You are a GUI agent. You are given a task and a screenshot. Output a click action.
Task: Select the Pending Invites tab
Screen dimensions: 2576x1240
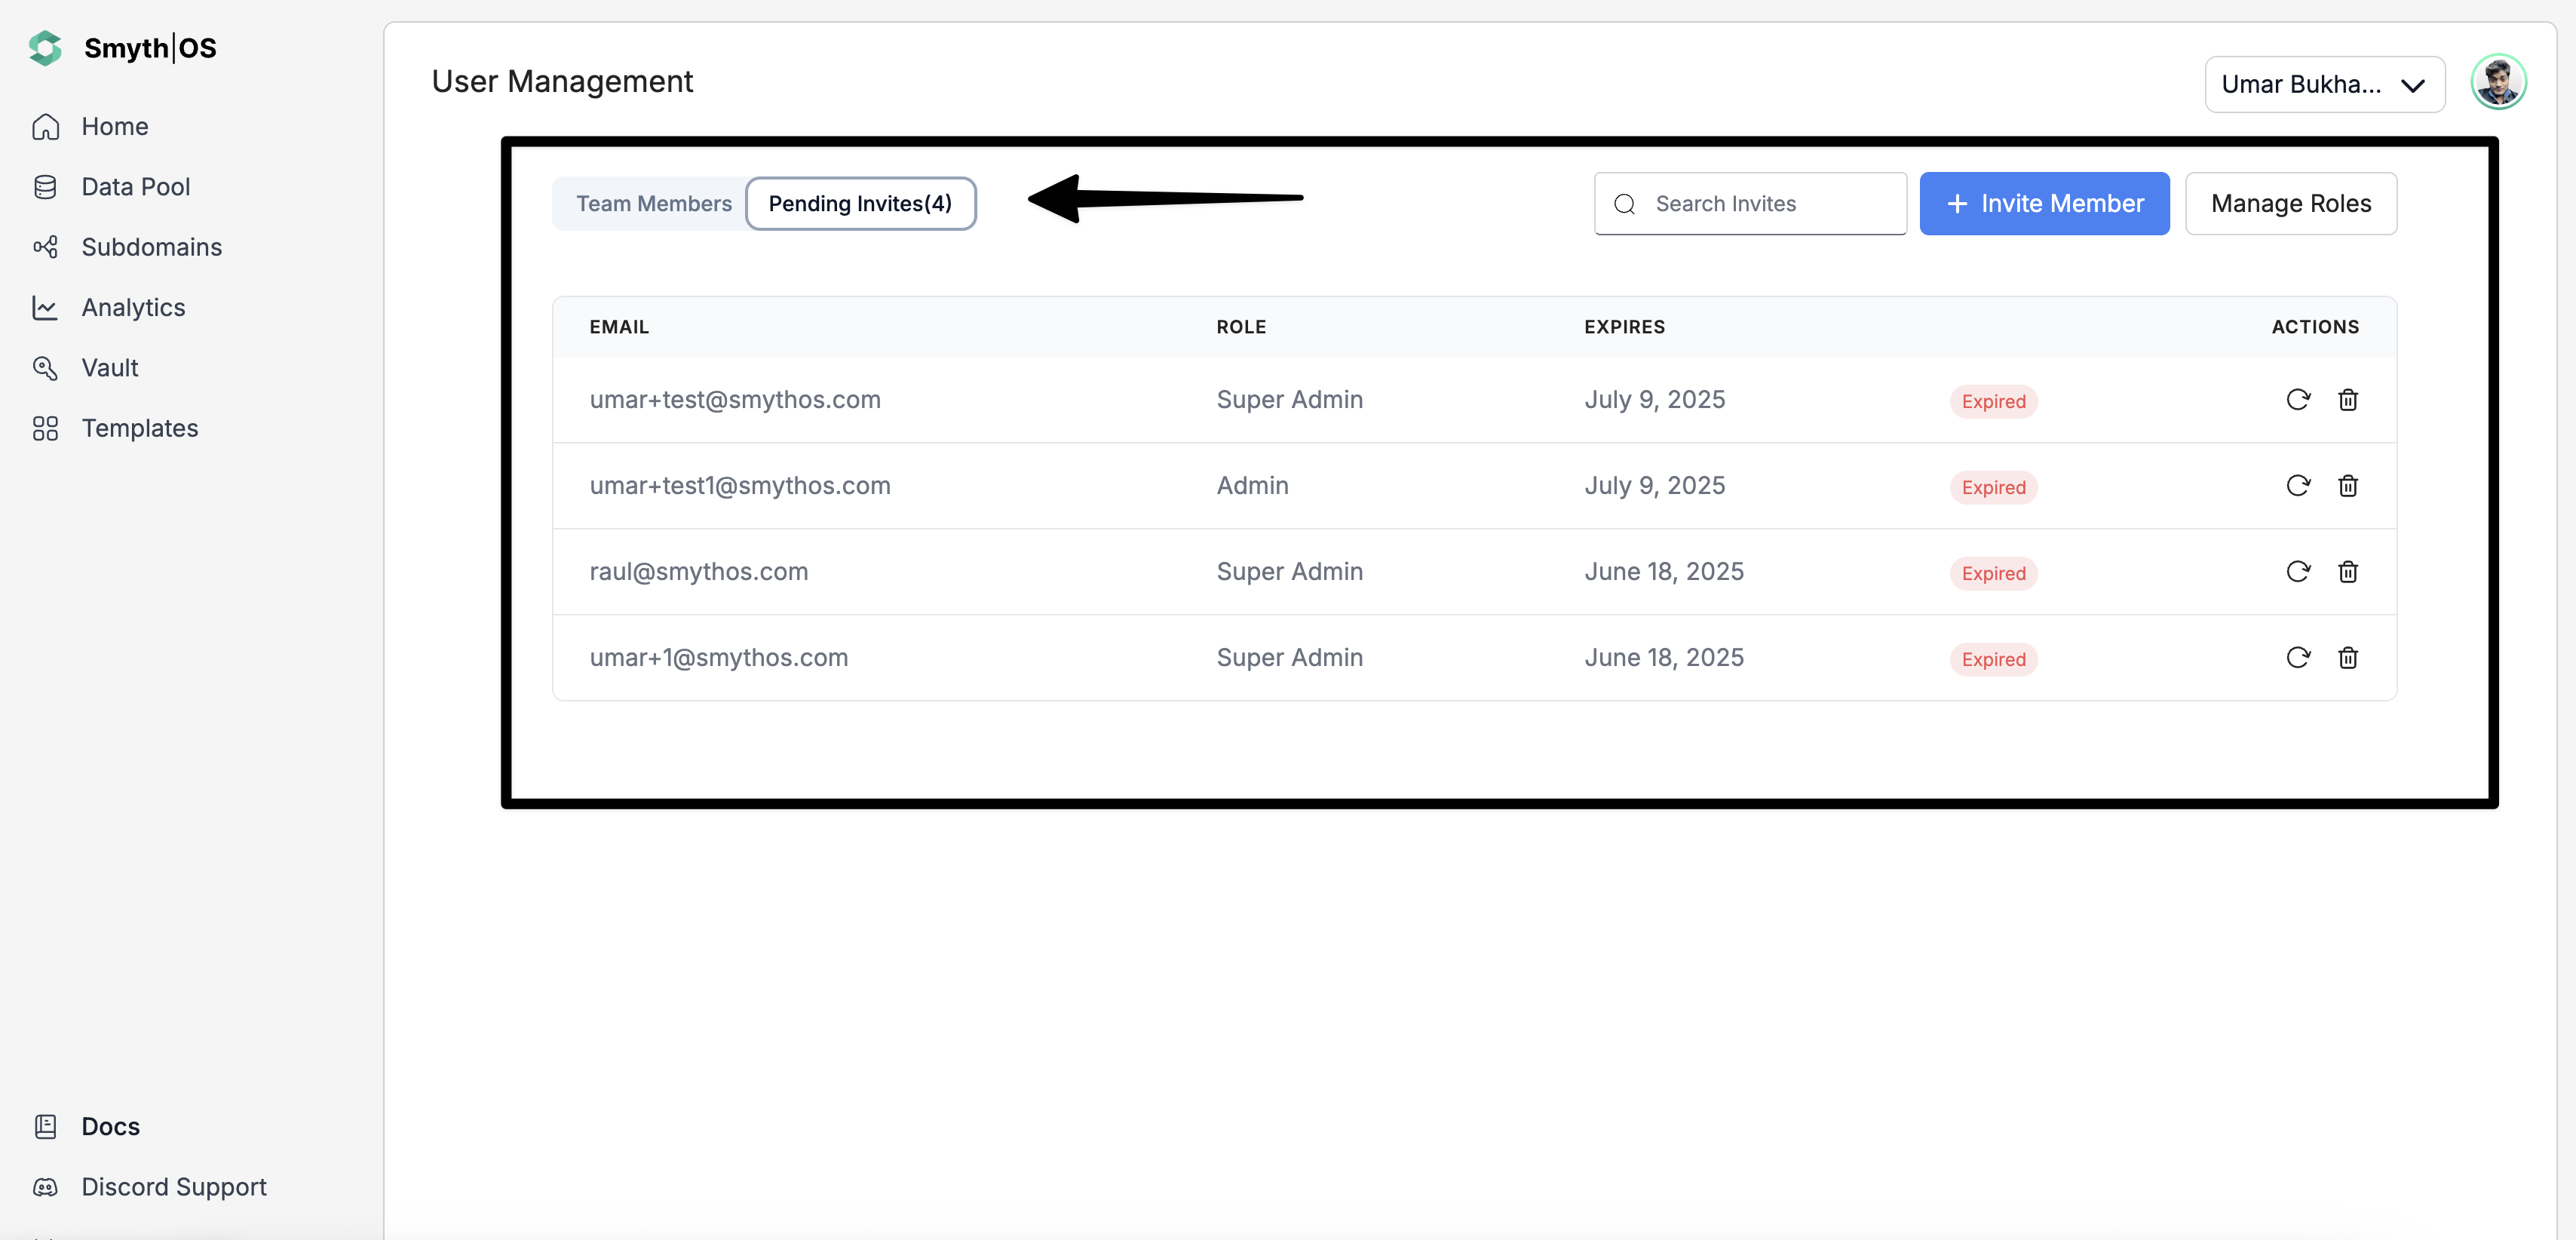tap(861, 203)
